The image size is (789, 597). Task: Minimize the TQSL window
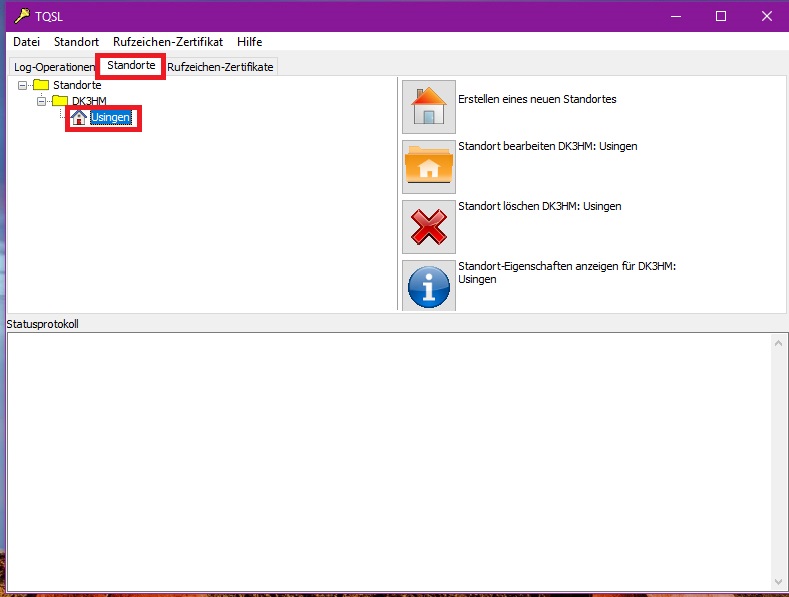tap(676, 16)
